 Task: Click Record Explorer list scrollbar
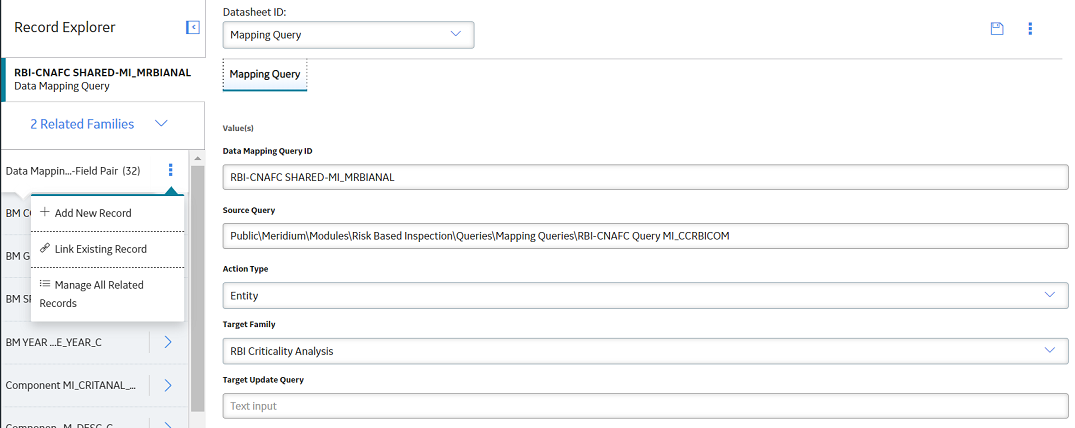[x=197, y=288]
